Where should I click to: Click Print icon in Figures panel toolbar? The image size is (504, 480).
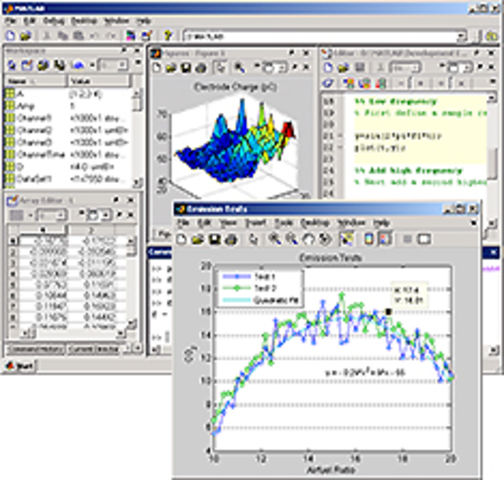pos(201,68)
